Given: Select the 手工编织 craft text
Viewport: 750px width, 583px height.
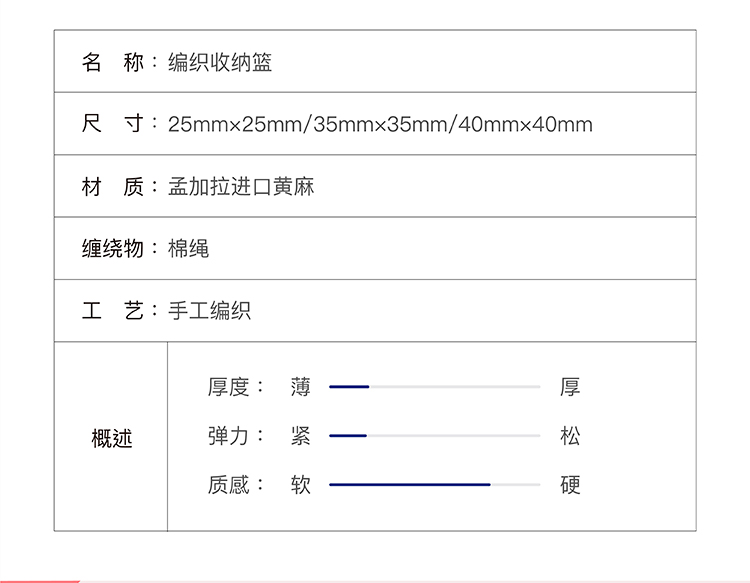Looking at the screenshot, I should (x=209, y=311).
